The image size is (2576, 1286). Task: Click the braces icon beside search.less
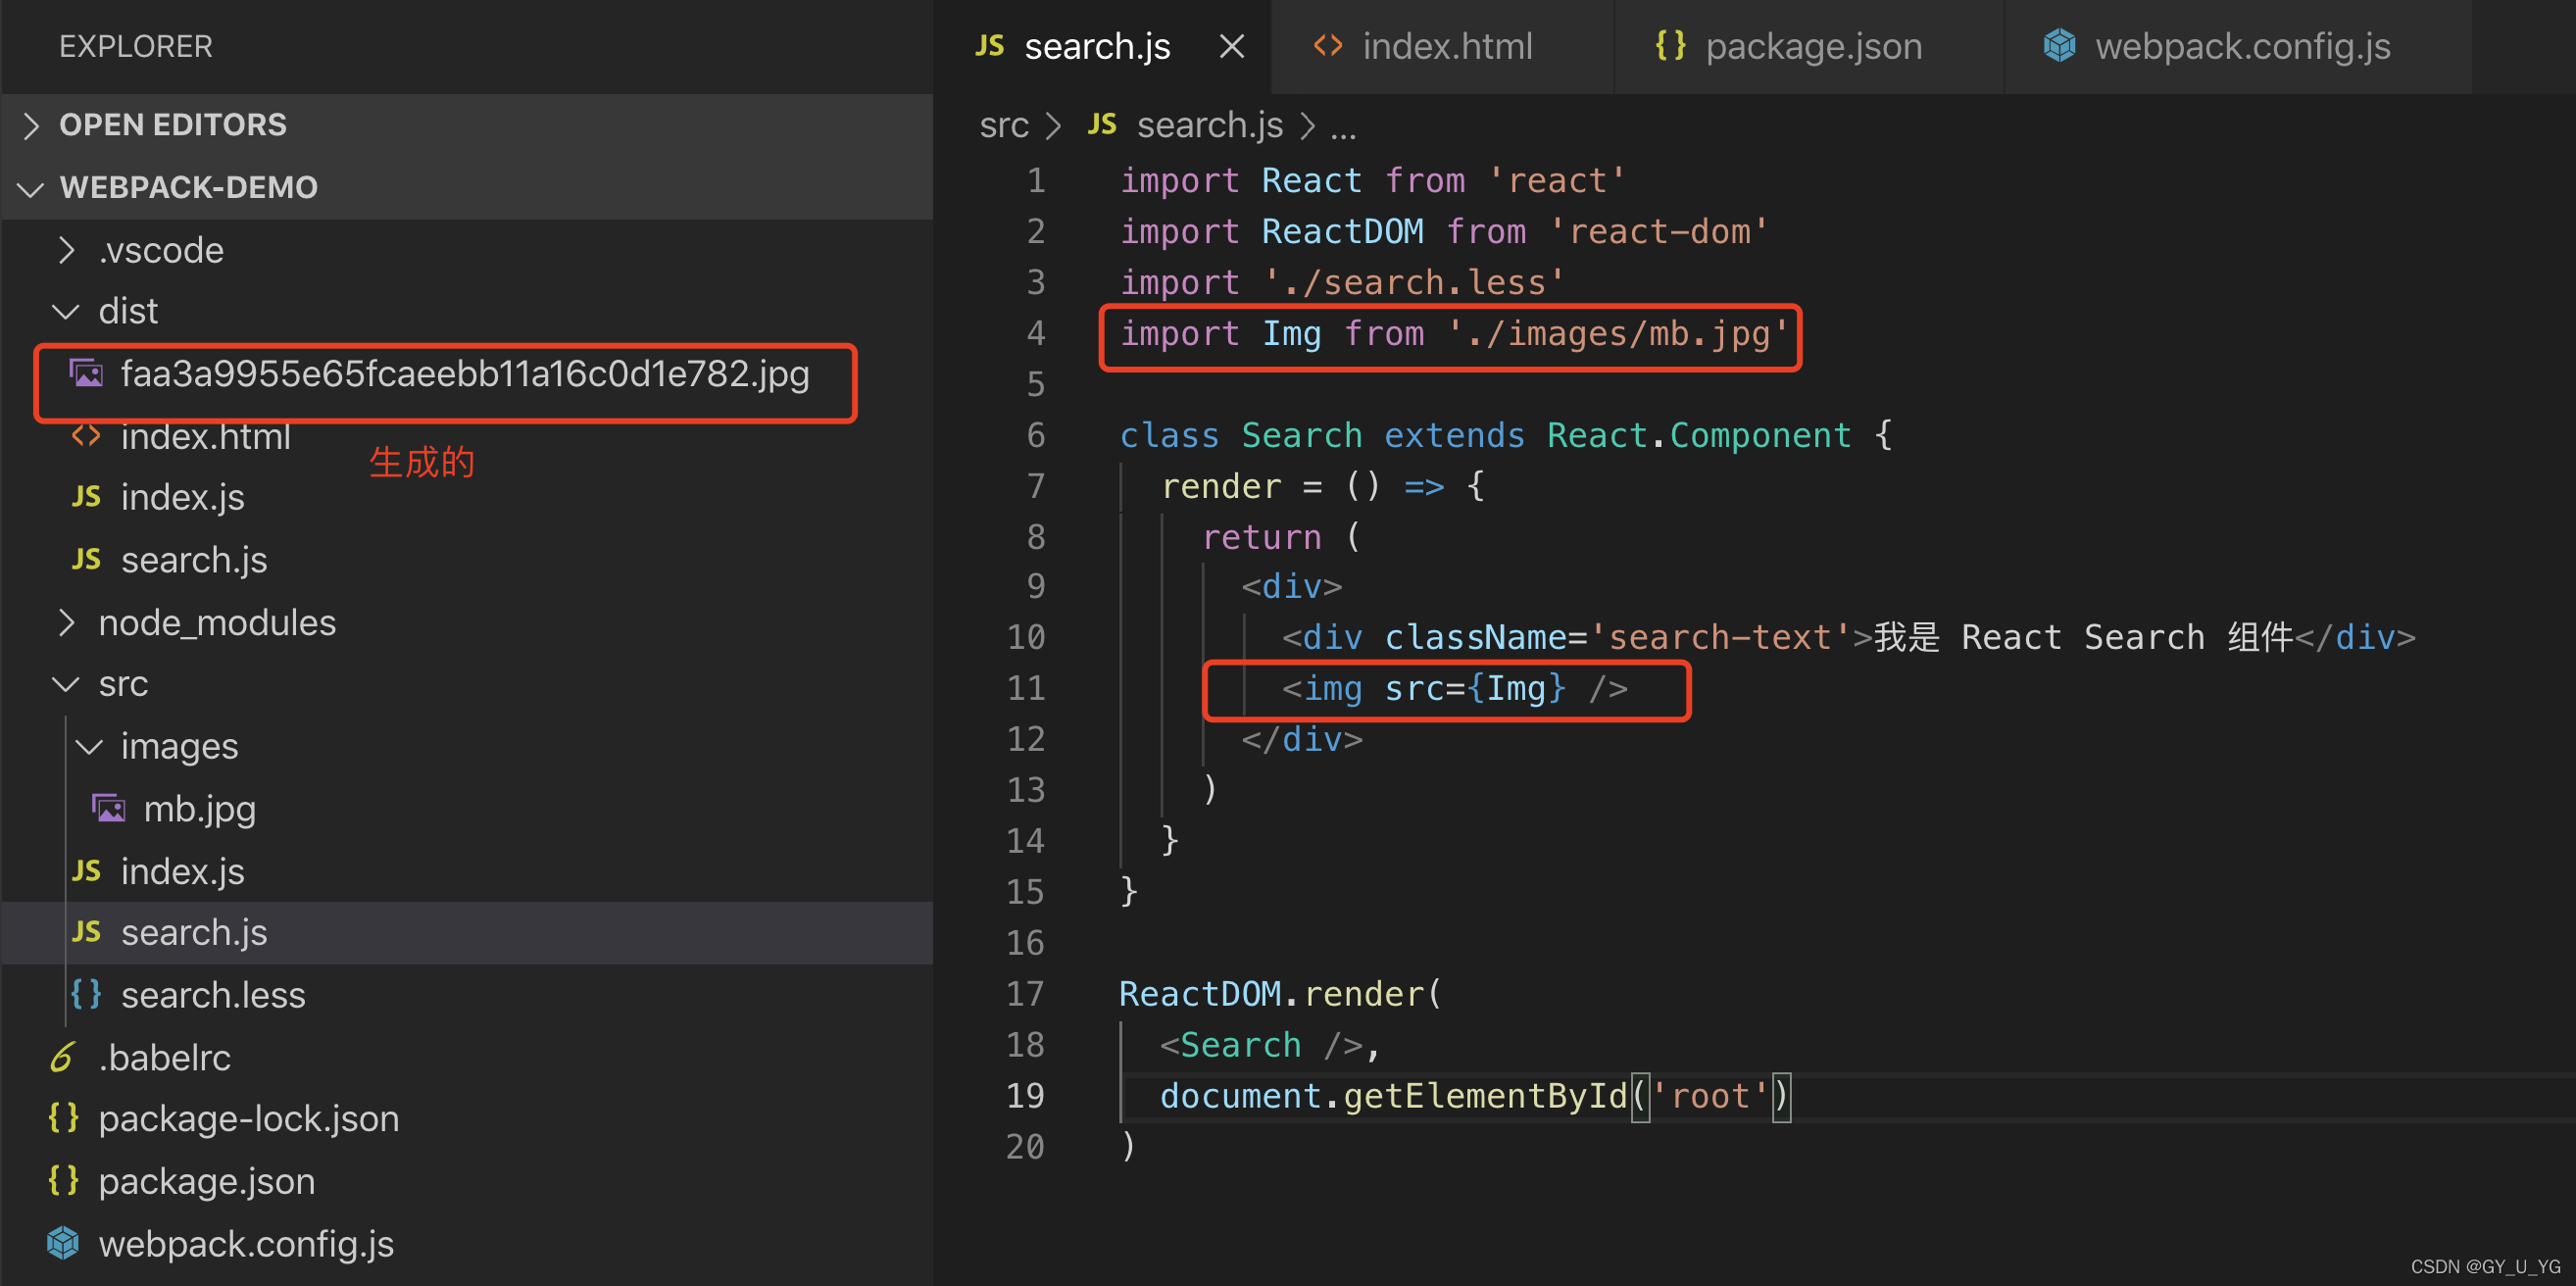[x=87, y=994]
